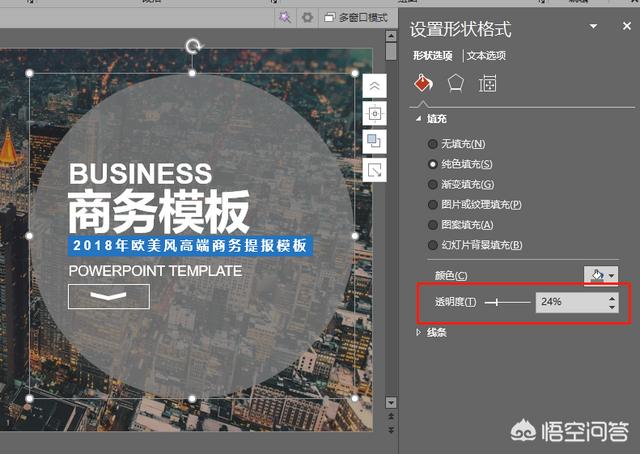Close the 设置形状格式 pane
Image resolution: width=640 pixels, height=454 pixels.
pyautogui.click(x=627, y=26)
